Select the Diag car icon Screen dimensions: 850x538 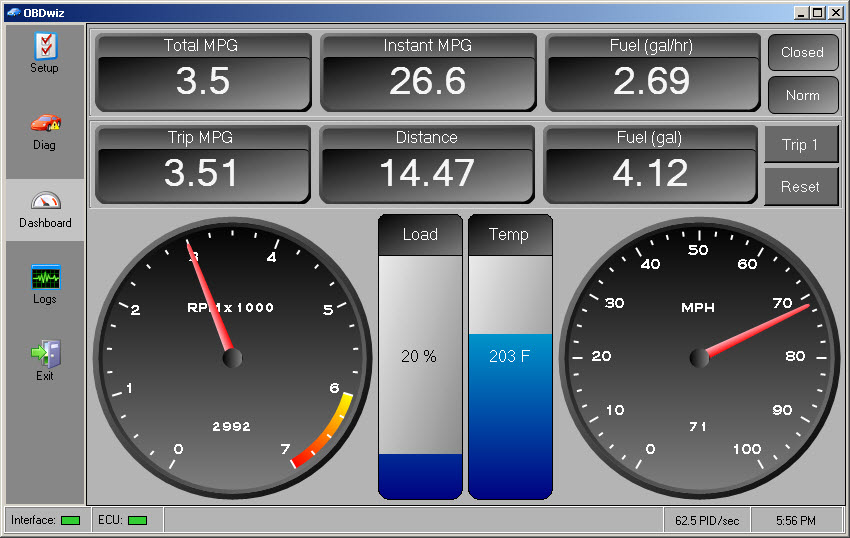[45, 123]
